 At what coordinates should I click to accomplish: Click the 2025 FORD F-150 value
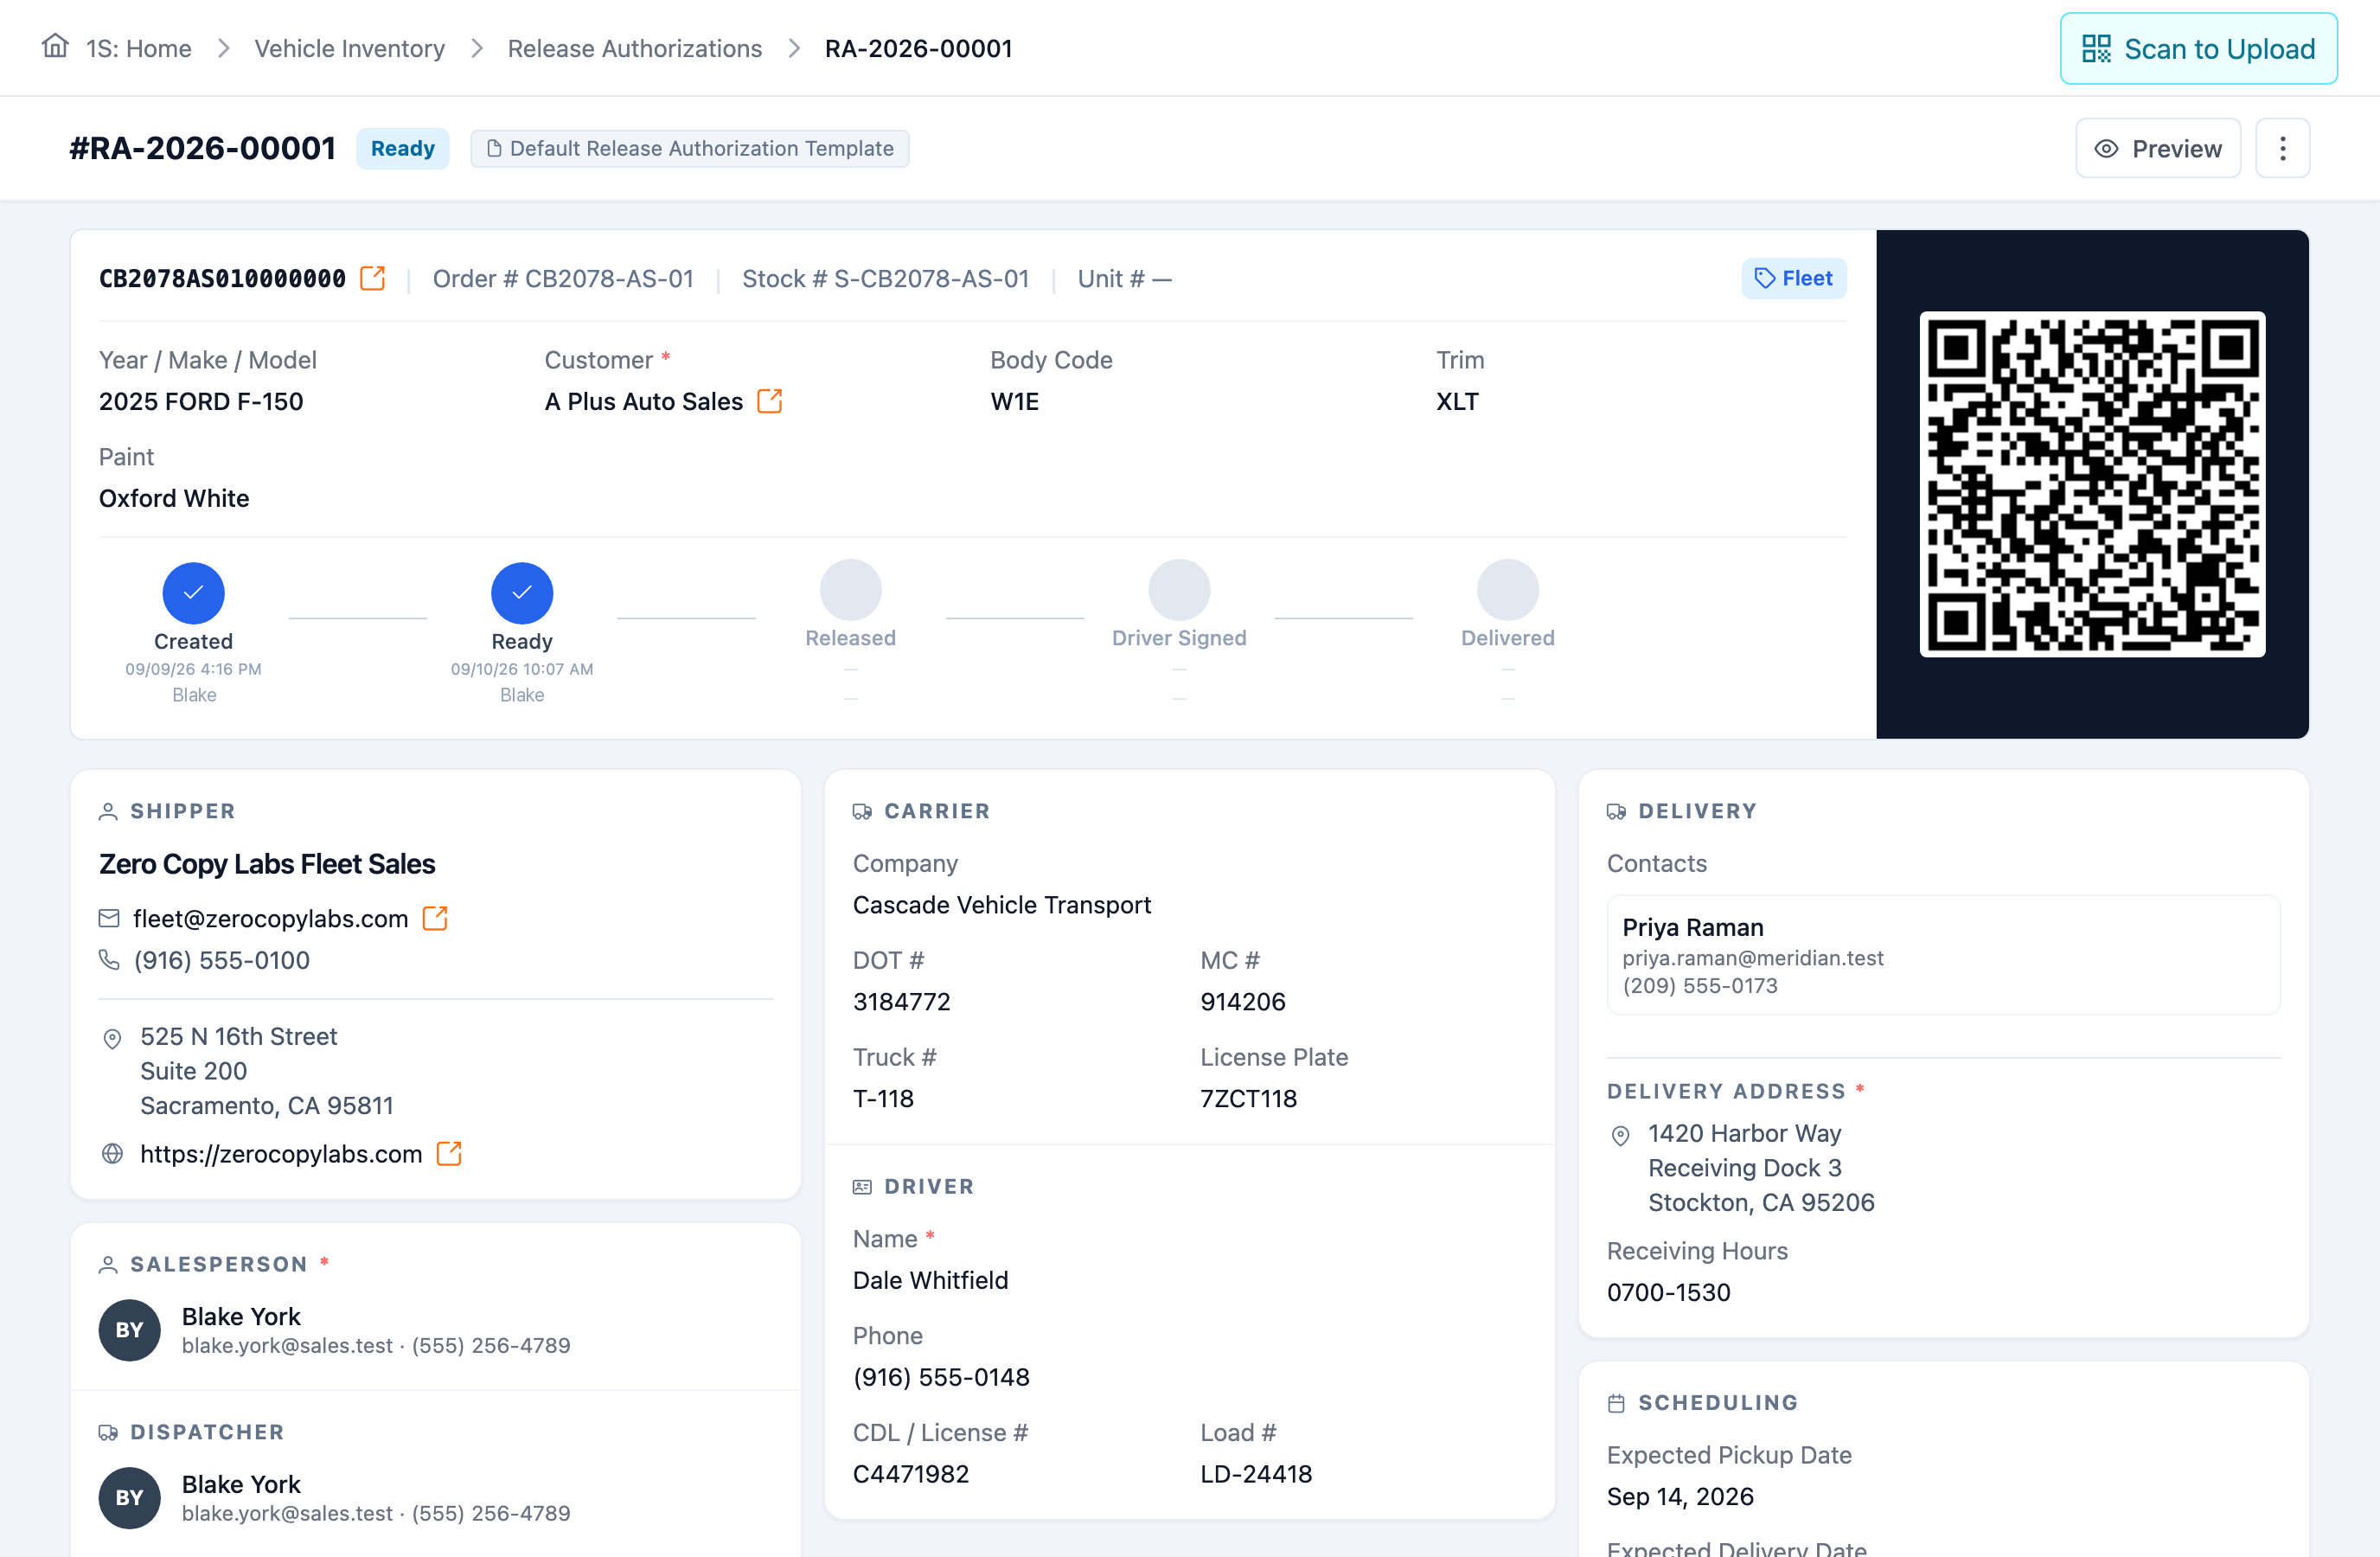coord(201,401)
